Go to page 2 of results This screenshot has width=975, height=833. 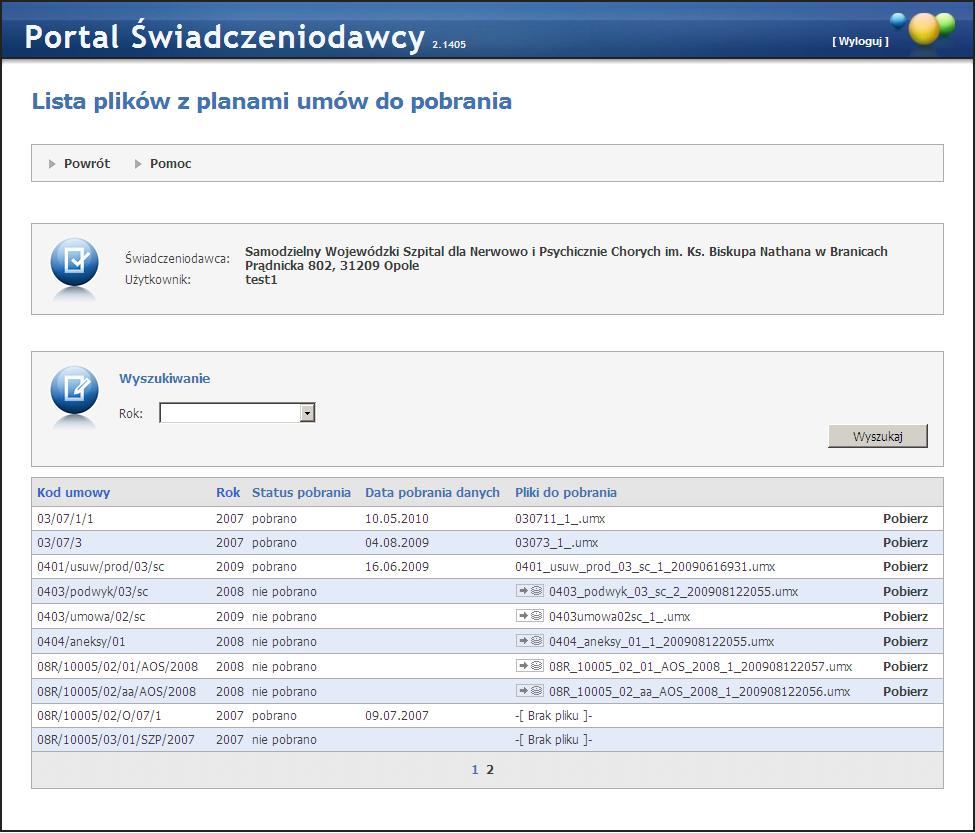click(x=490, y=770)
